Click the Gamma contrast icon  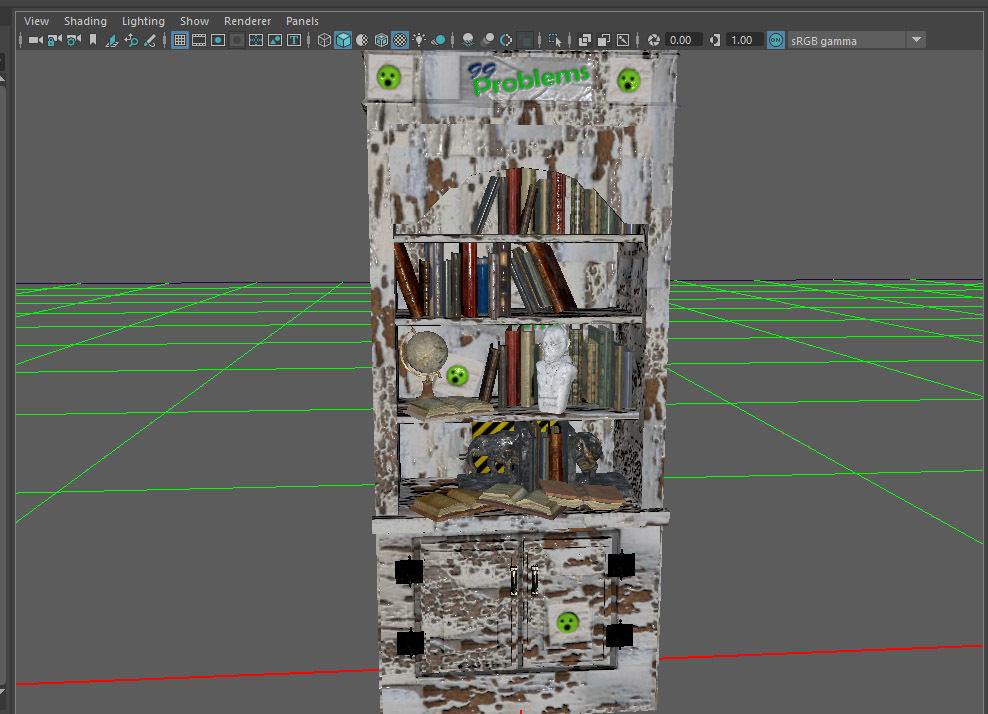(715, 40)
